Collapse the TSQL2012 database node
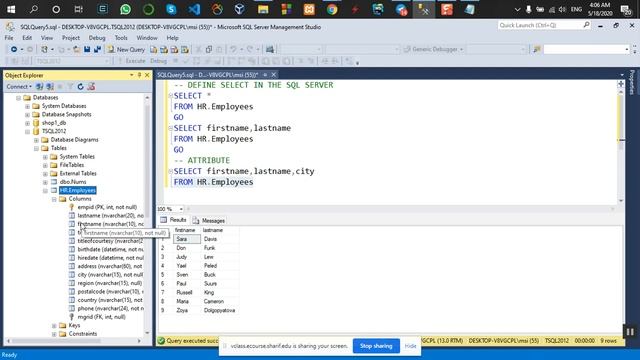Image resolution: width=640 pixels, height=360 pixels. coord(27,131)
